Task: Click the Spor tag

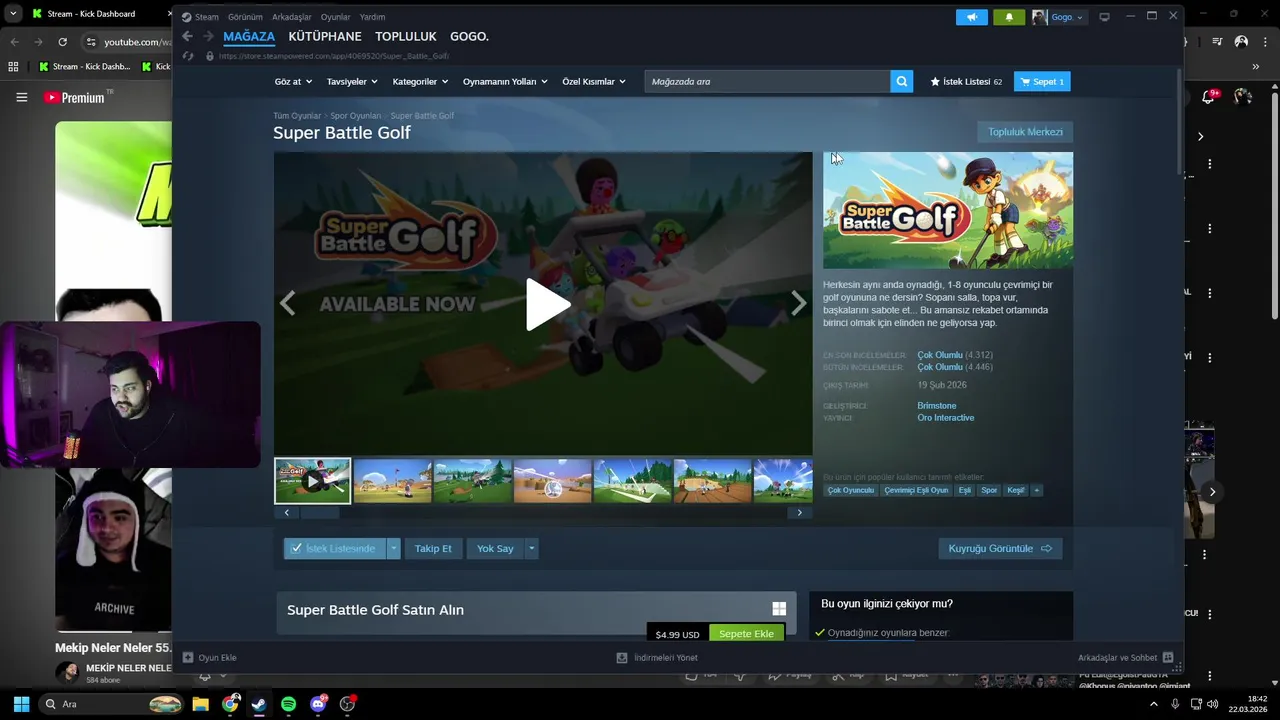Action: click(x=989, y=490)
